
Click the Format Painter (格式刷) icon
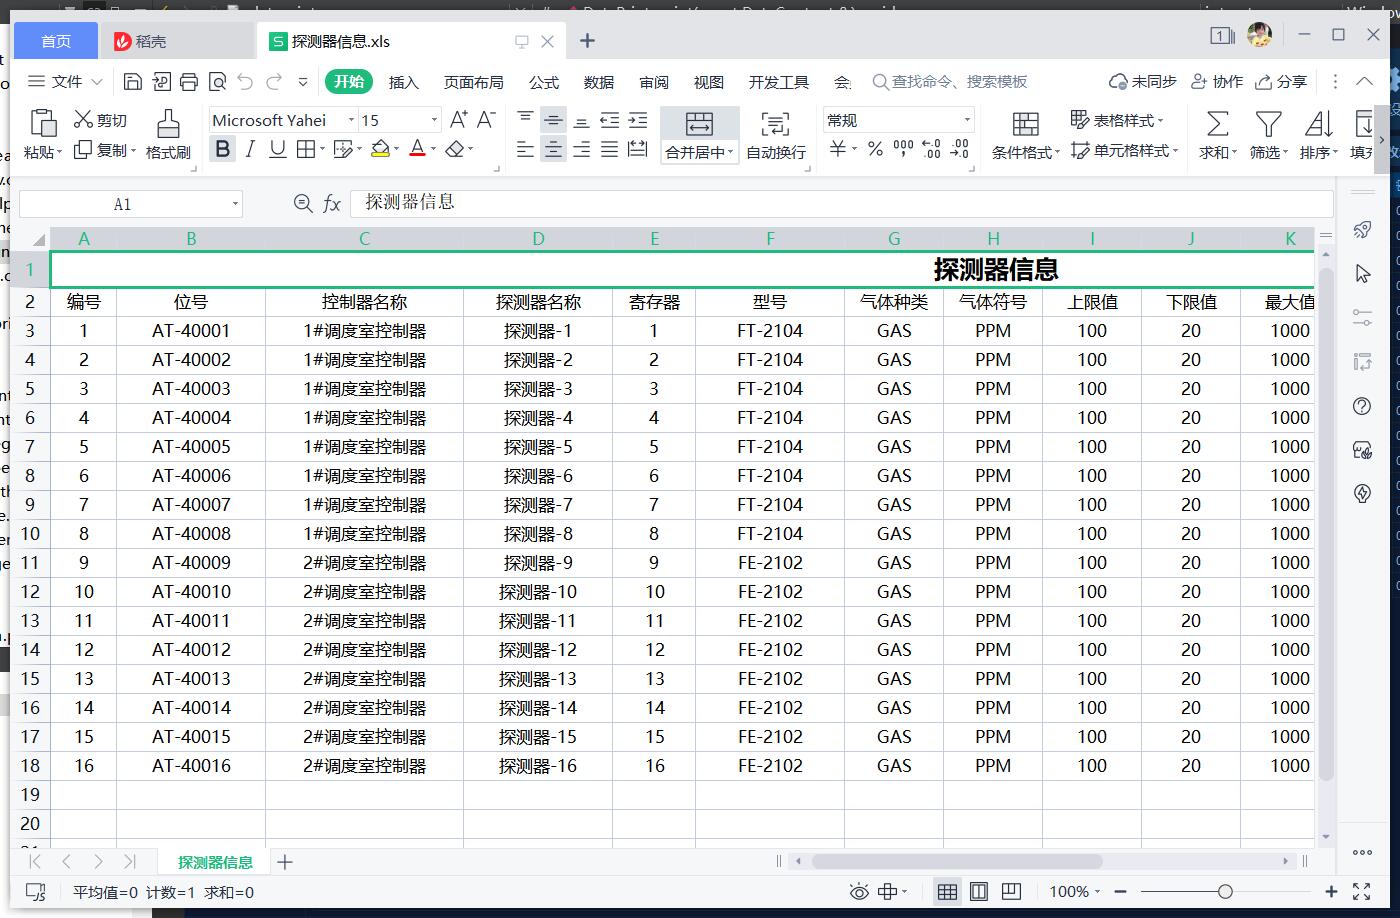[168, 124]
